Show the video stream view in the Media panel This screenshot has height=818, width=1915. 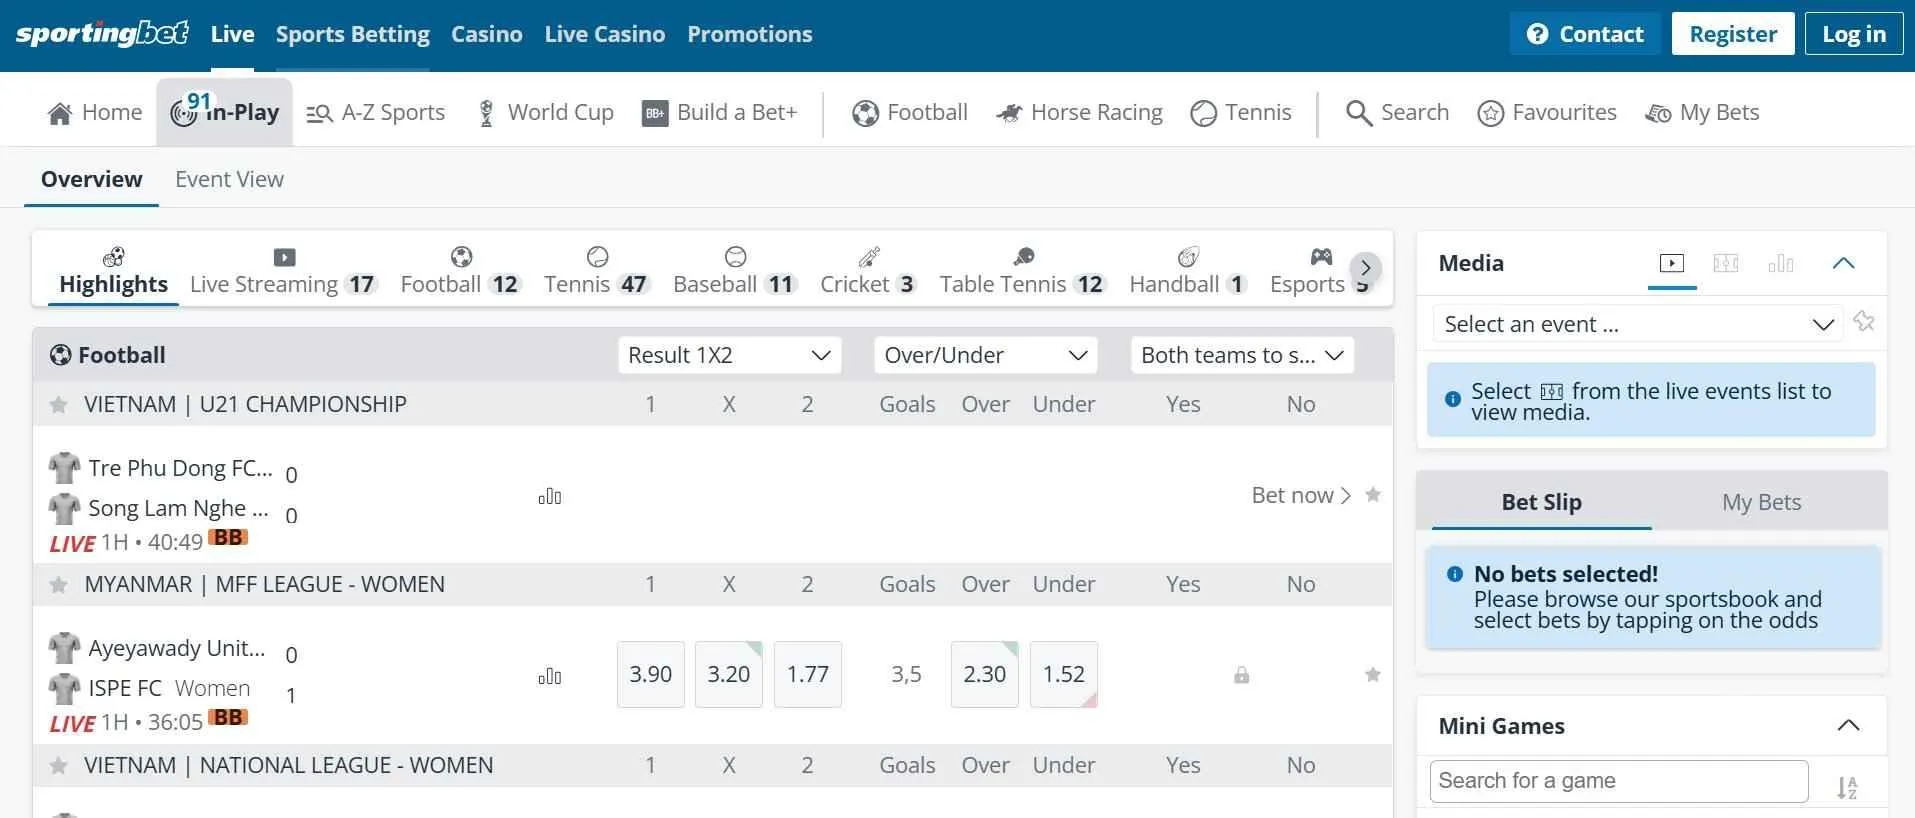pyautogui.click(x=1672, y=263)
